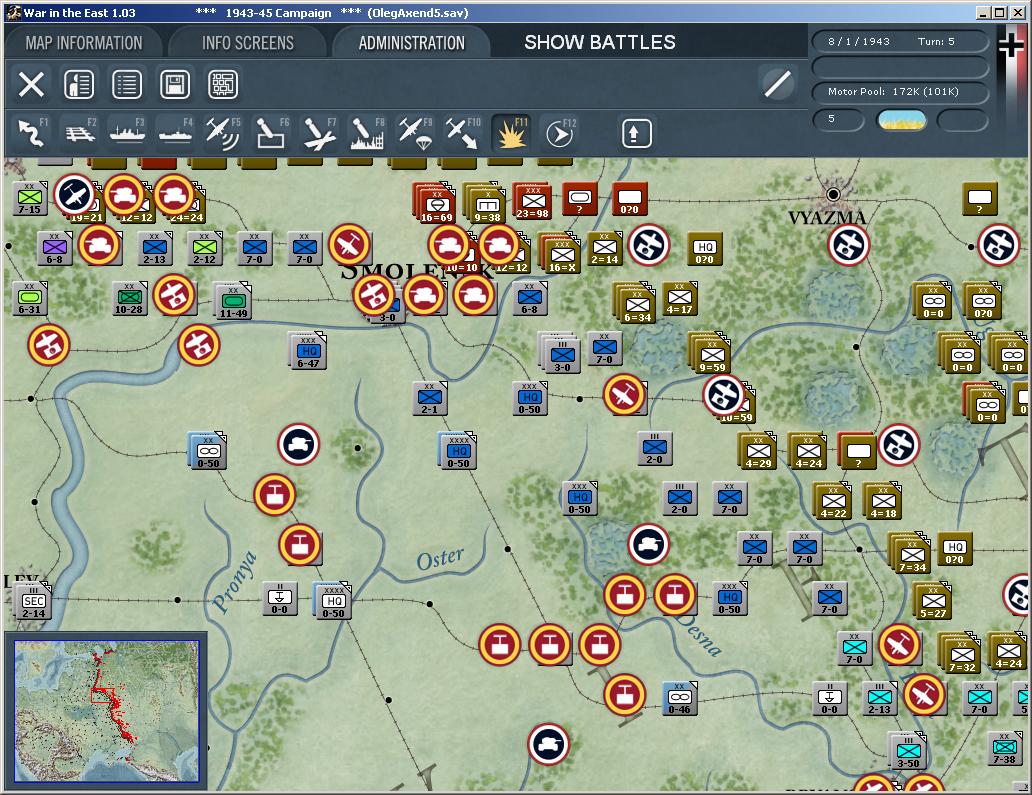Click the X quit icon in administration row
The image size is (1032, 795).
[31, 84]
